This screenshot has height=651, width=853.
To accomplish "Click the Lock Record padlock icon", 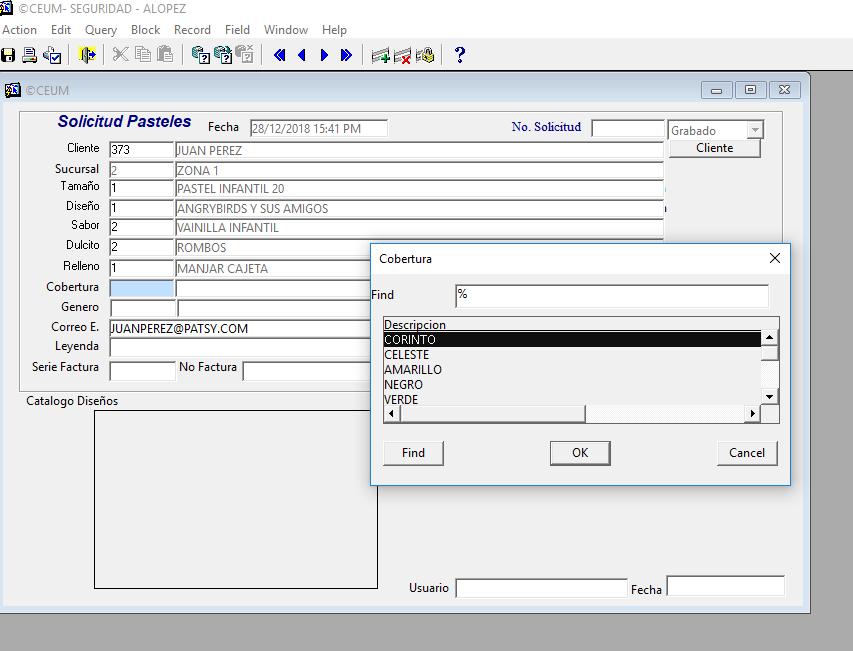I will click(x=425, y=55).
